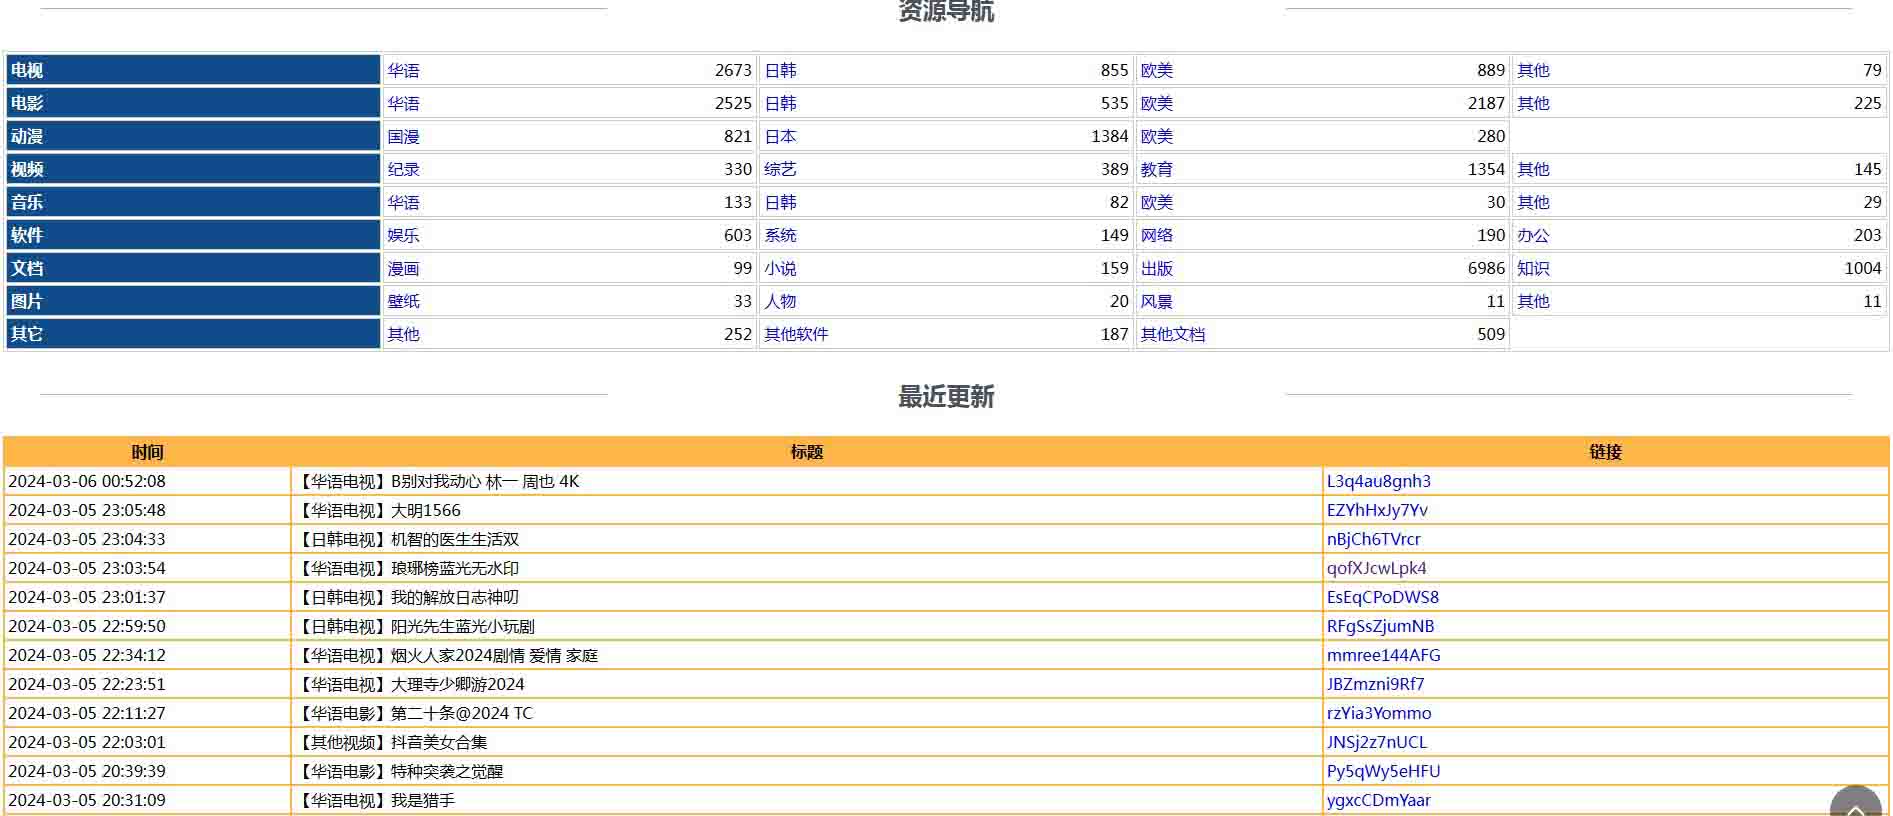Open link RFgSsZjumNB
Image resolution: width=1893 pixels, height=816 pixels.
(x=1380, y=626)
